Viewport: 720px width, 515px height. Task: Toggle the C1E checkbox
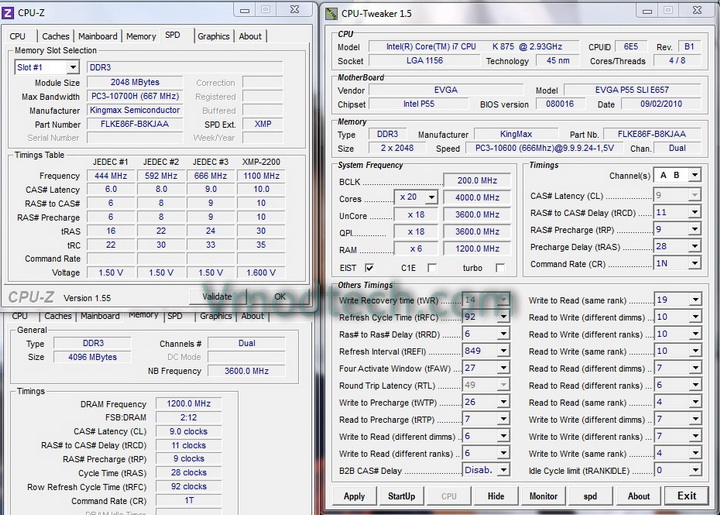click(x=432, y=268)
